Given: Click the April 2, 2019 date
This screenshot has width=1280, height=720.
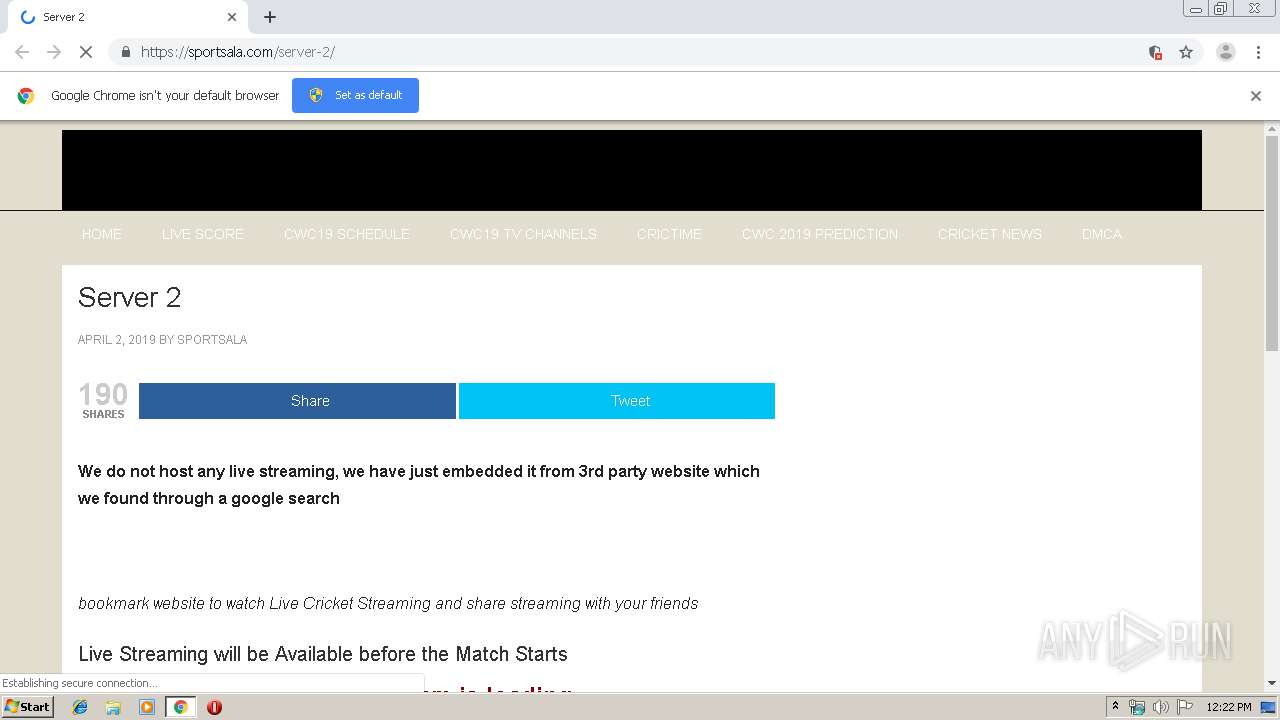Looking at the screenshot, I should pyautogui.click(x=117, y=340).
